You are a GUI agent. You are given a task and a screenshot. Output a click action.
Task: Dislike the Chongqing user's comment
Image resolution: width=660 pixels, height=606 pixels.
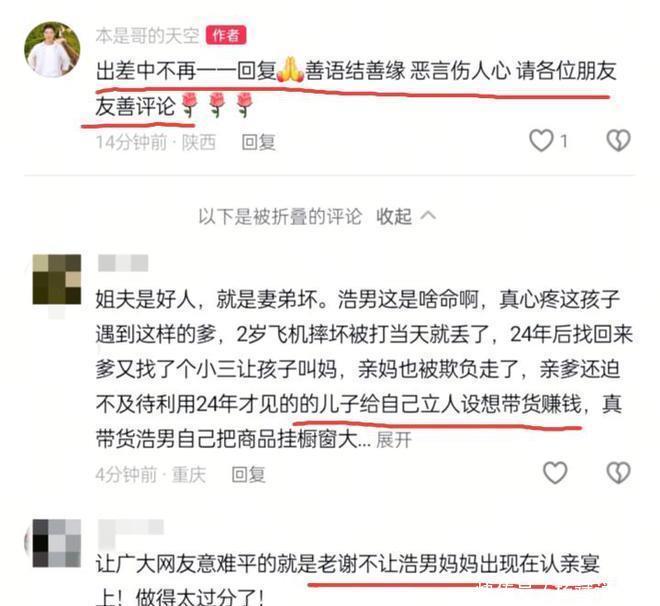tap(618, 473)
